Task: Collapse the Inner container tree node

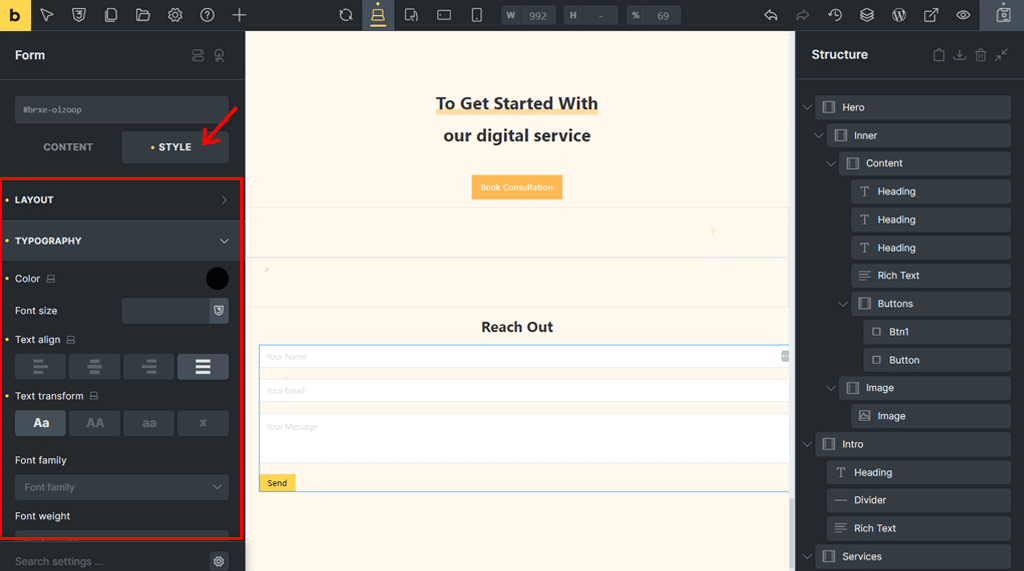Action: [x=819, y=135]
